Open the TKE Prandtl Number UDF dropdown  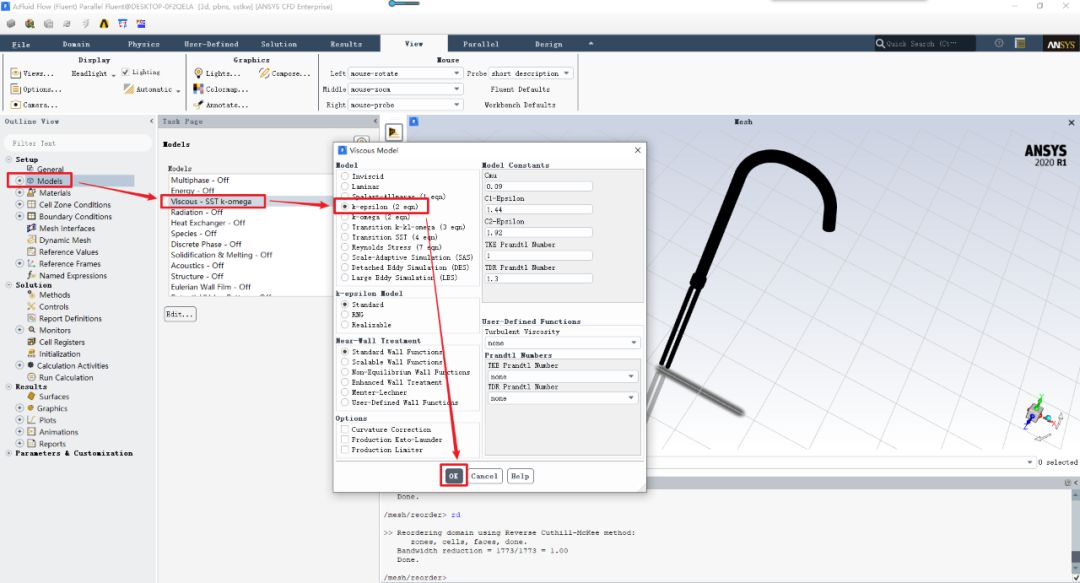point(561,376)
